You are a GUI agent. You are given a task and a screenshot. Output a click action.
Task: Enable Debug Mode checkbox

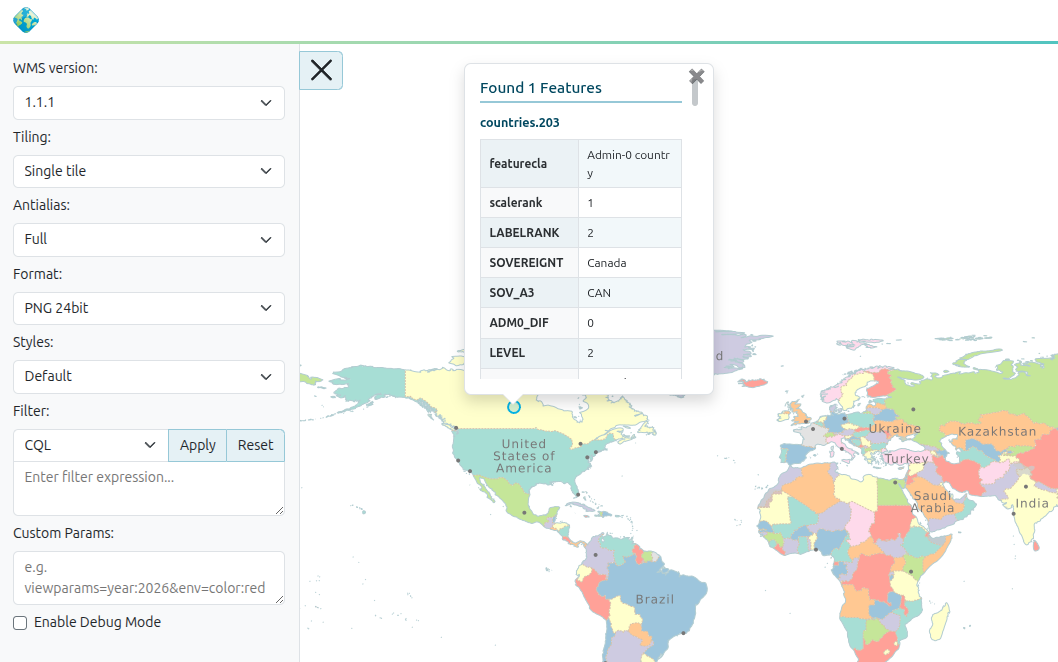pos(20,623)
